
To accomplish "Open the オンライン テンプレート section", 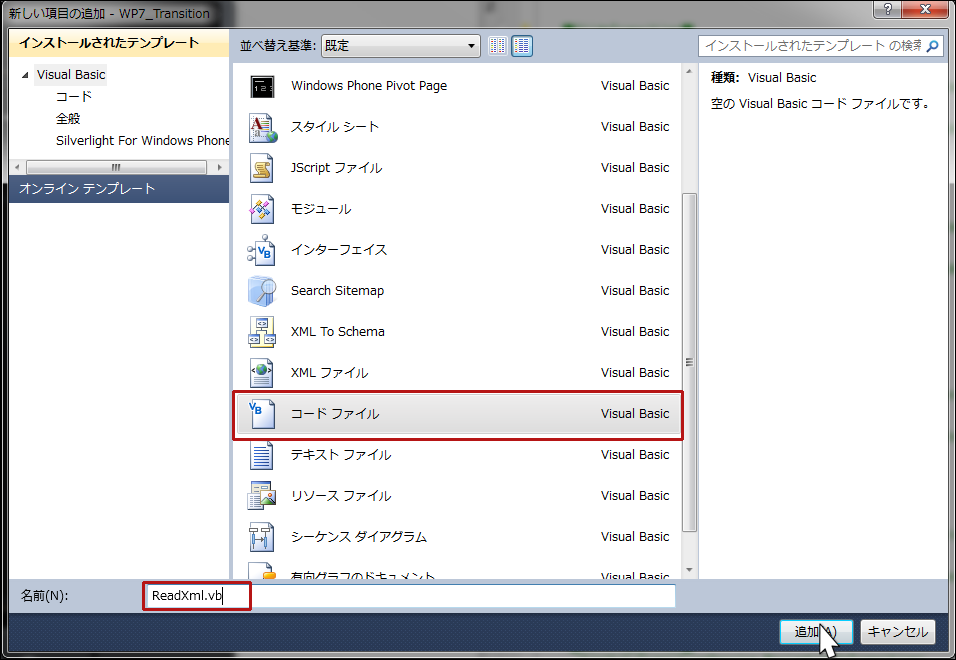I will pyautogui.click(x=119, y=189).
